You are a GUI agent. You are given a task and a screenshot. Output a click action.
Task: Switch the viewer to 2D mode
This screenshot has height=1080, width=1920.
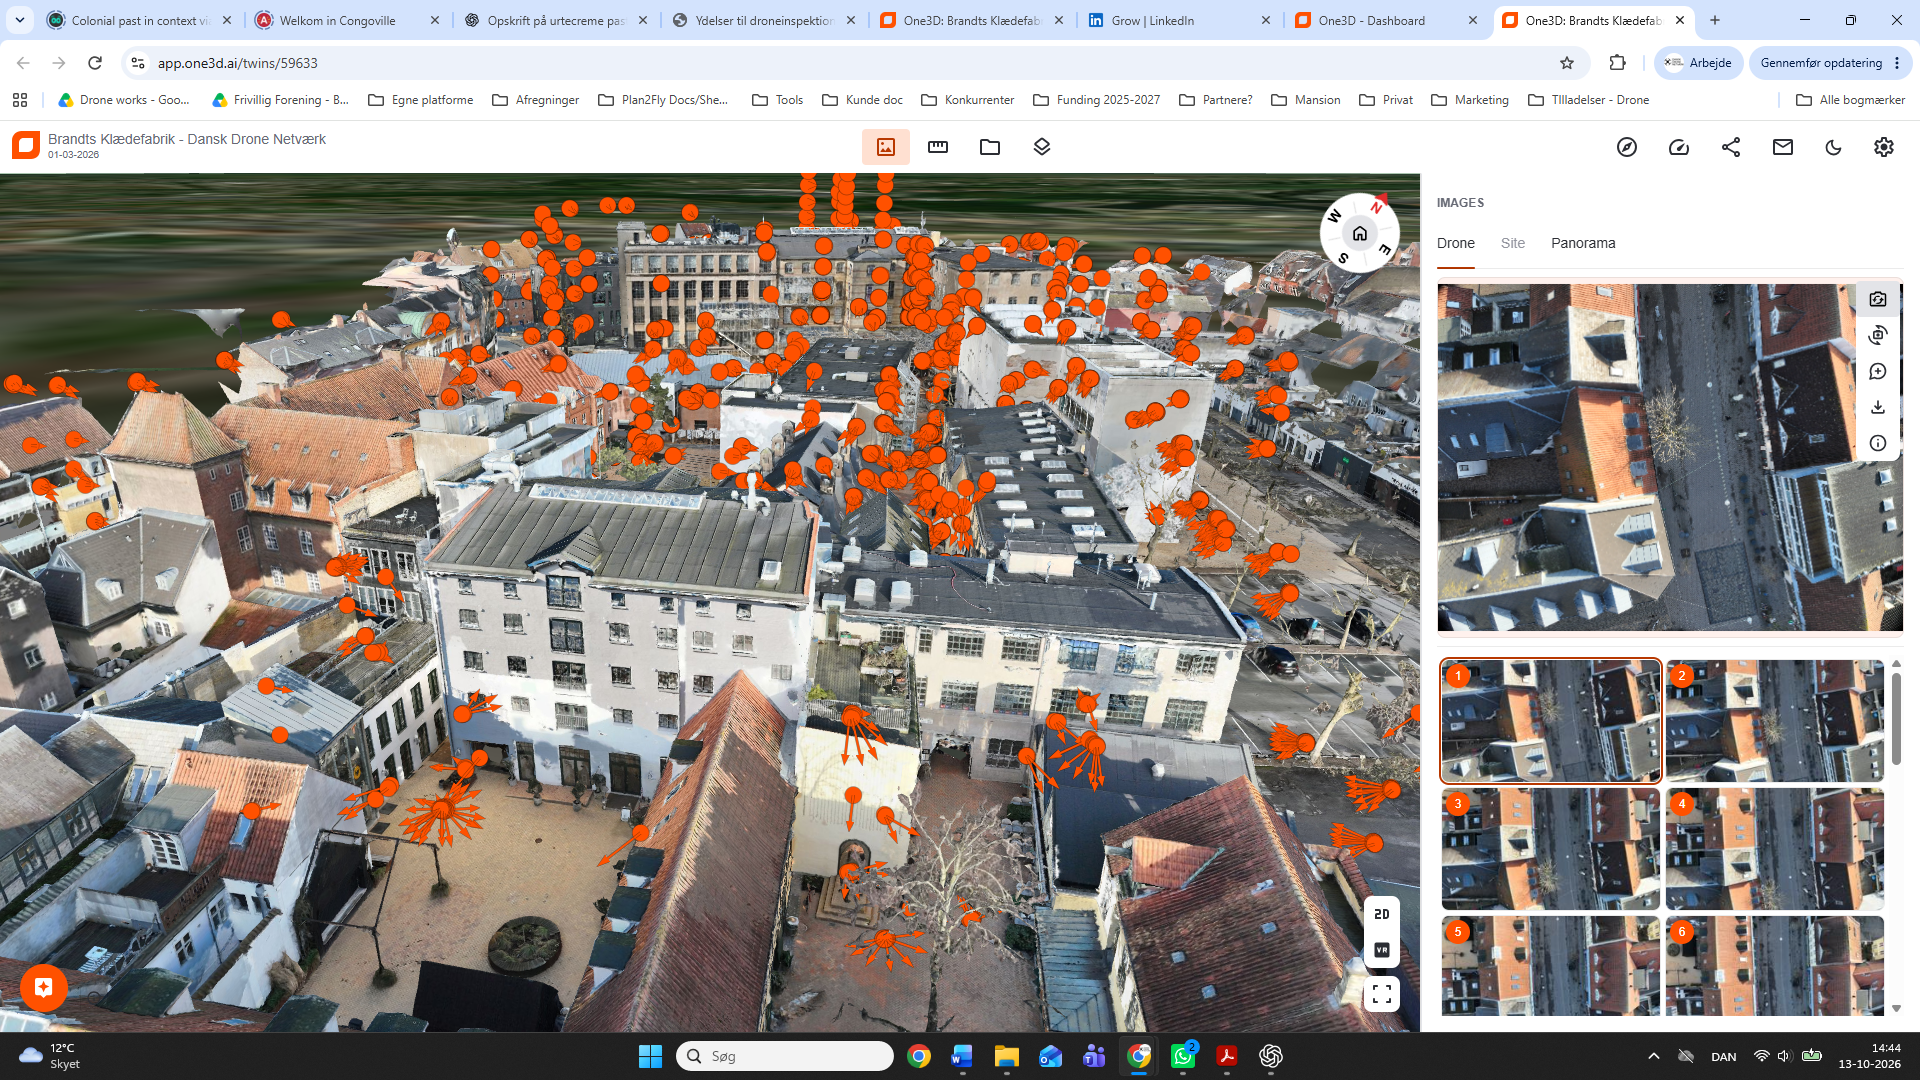coord(1382,914)
